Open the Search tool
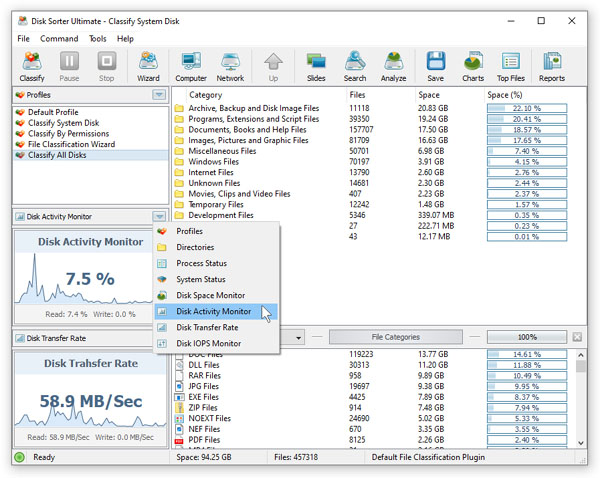 (355, 67)
